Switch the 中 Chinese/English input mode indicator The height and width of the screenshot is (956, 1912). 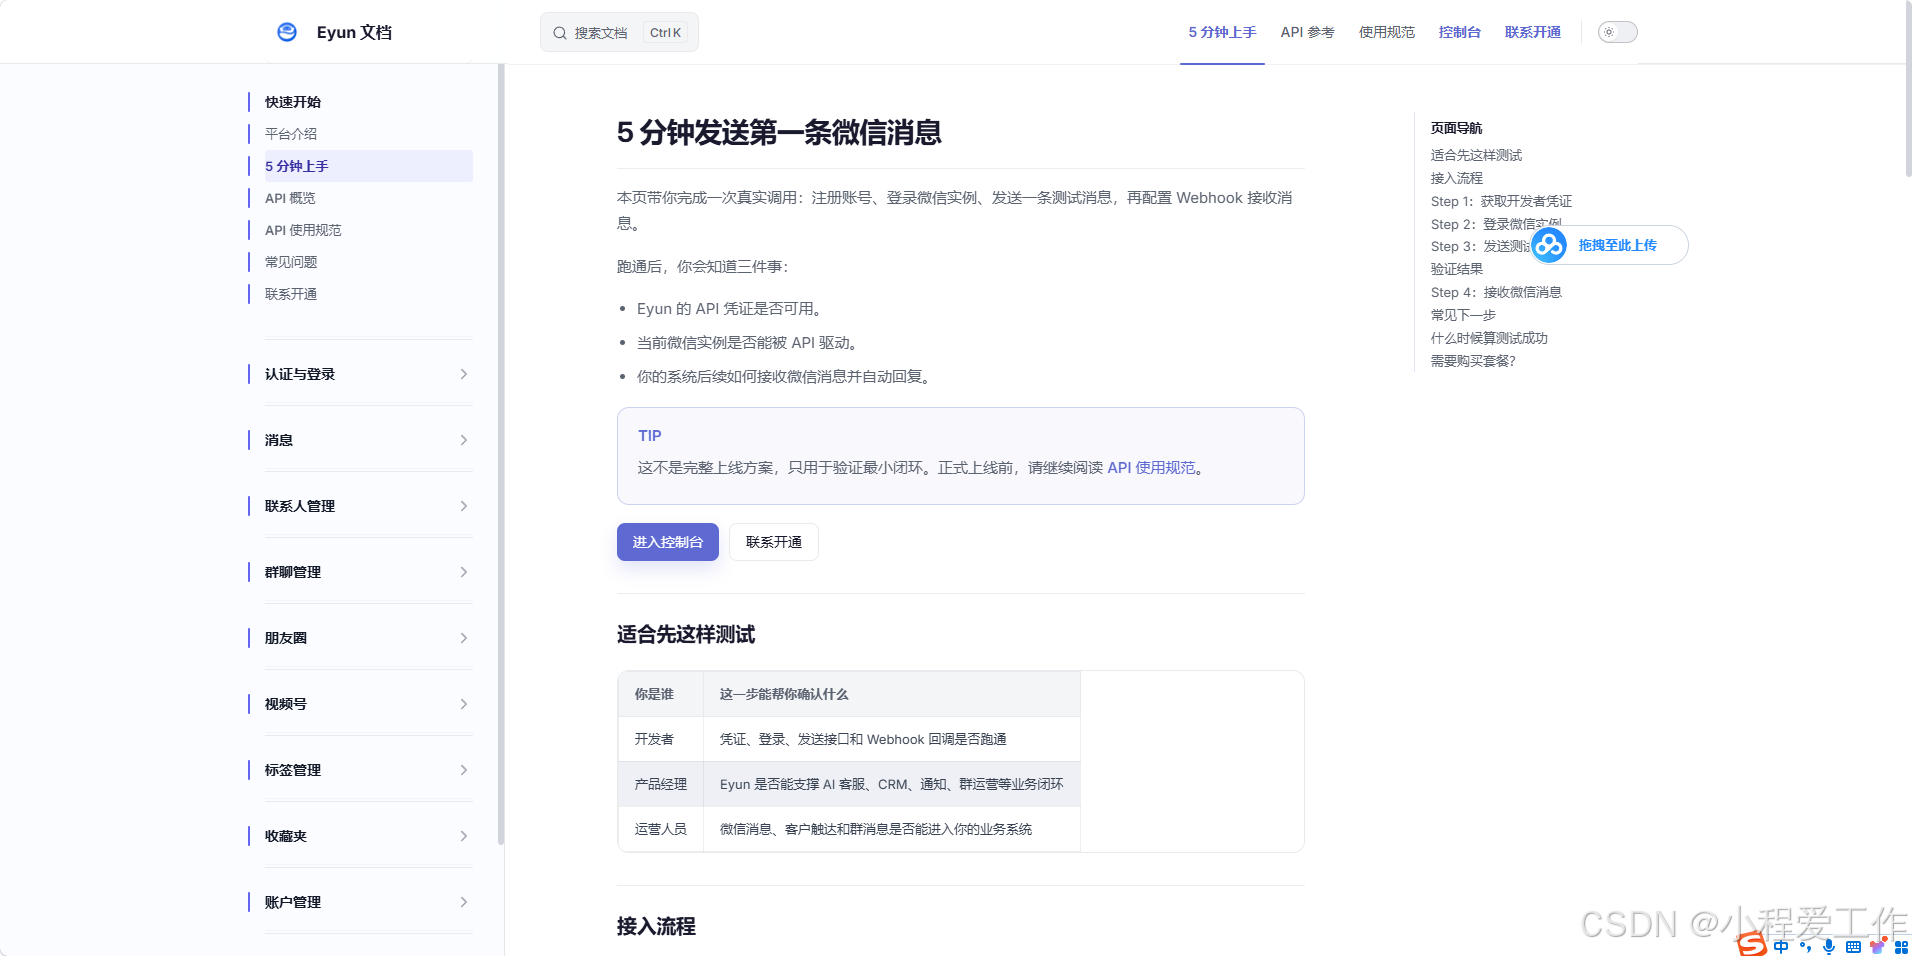pyautogui.click(x=1781, y=946)
